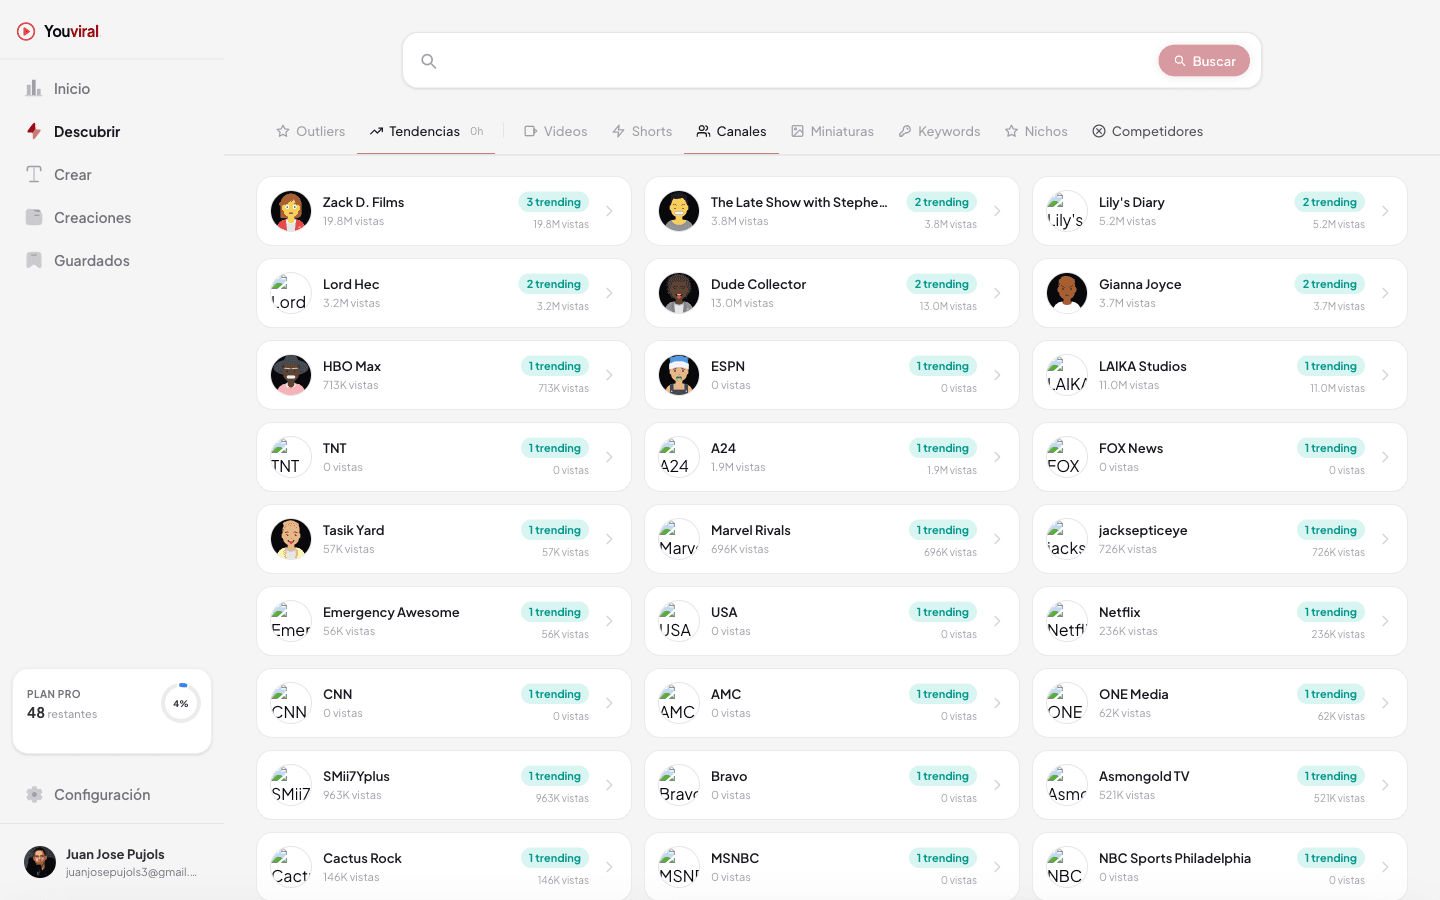1440x900 pixels.
Task: Click Tasik Yard channel avatar
Action: coord(291,539)
